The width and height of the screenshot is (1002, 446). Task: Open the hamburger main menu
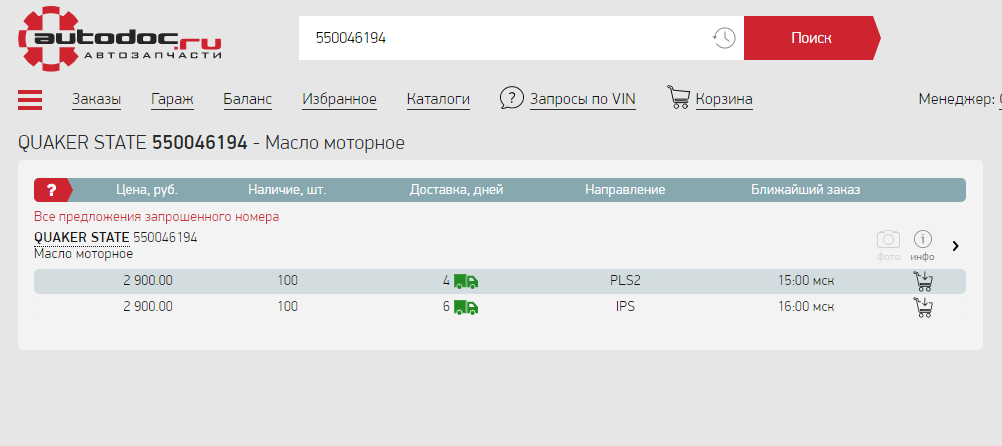[30, 100]
